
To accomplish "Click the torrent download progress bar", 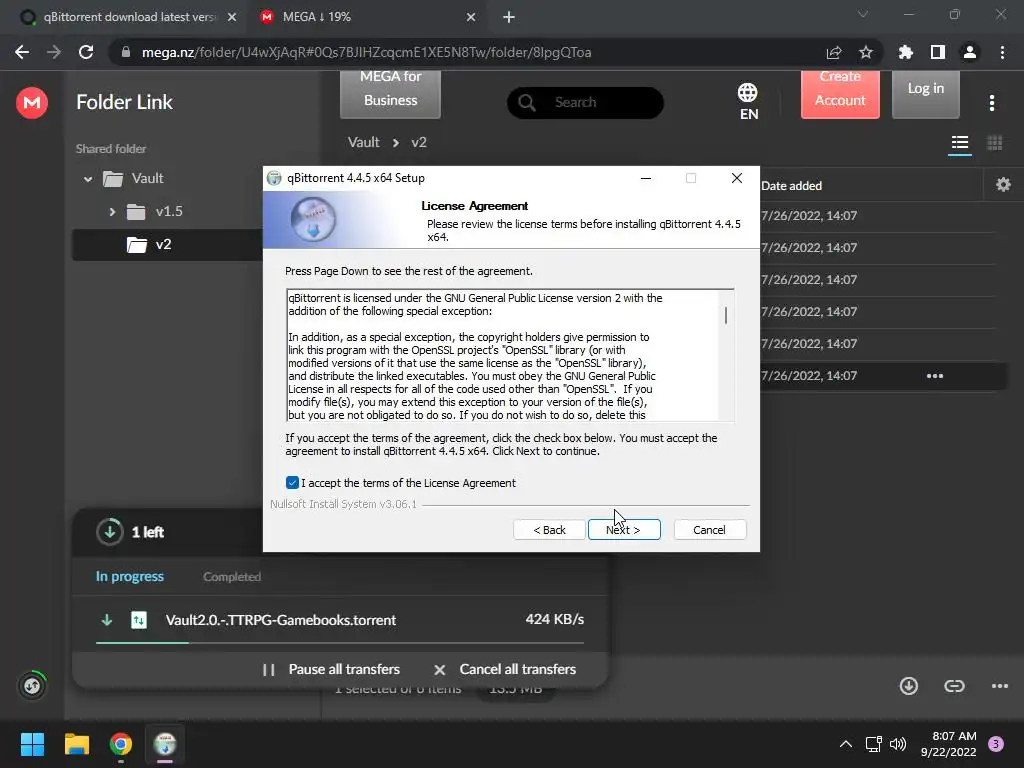I will 340,643.
